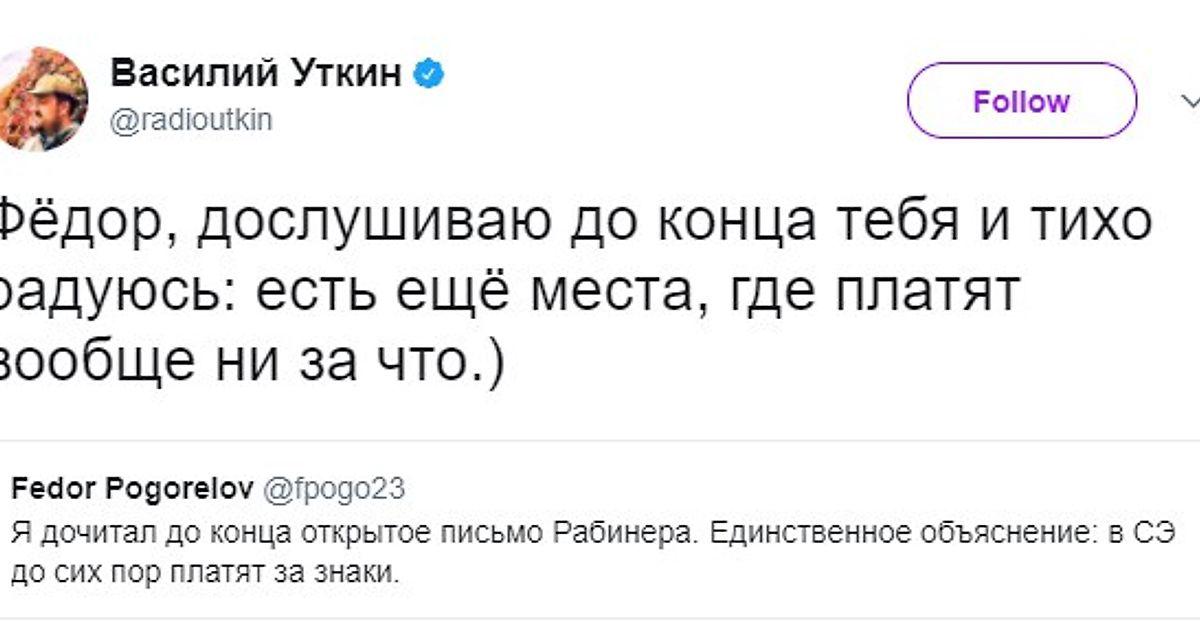This screenshot has width=1200, height=630.
Task: Open the Василий Уткин display name
Action: click(255, 74)
